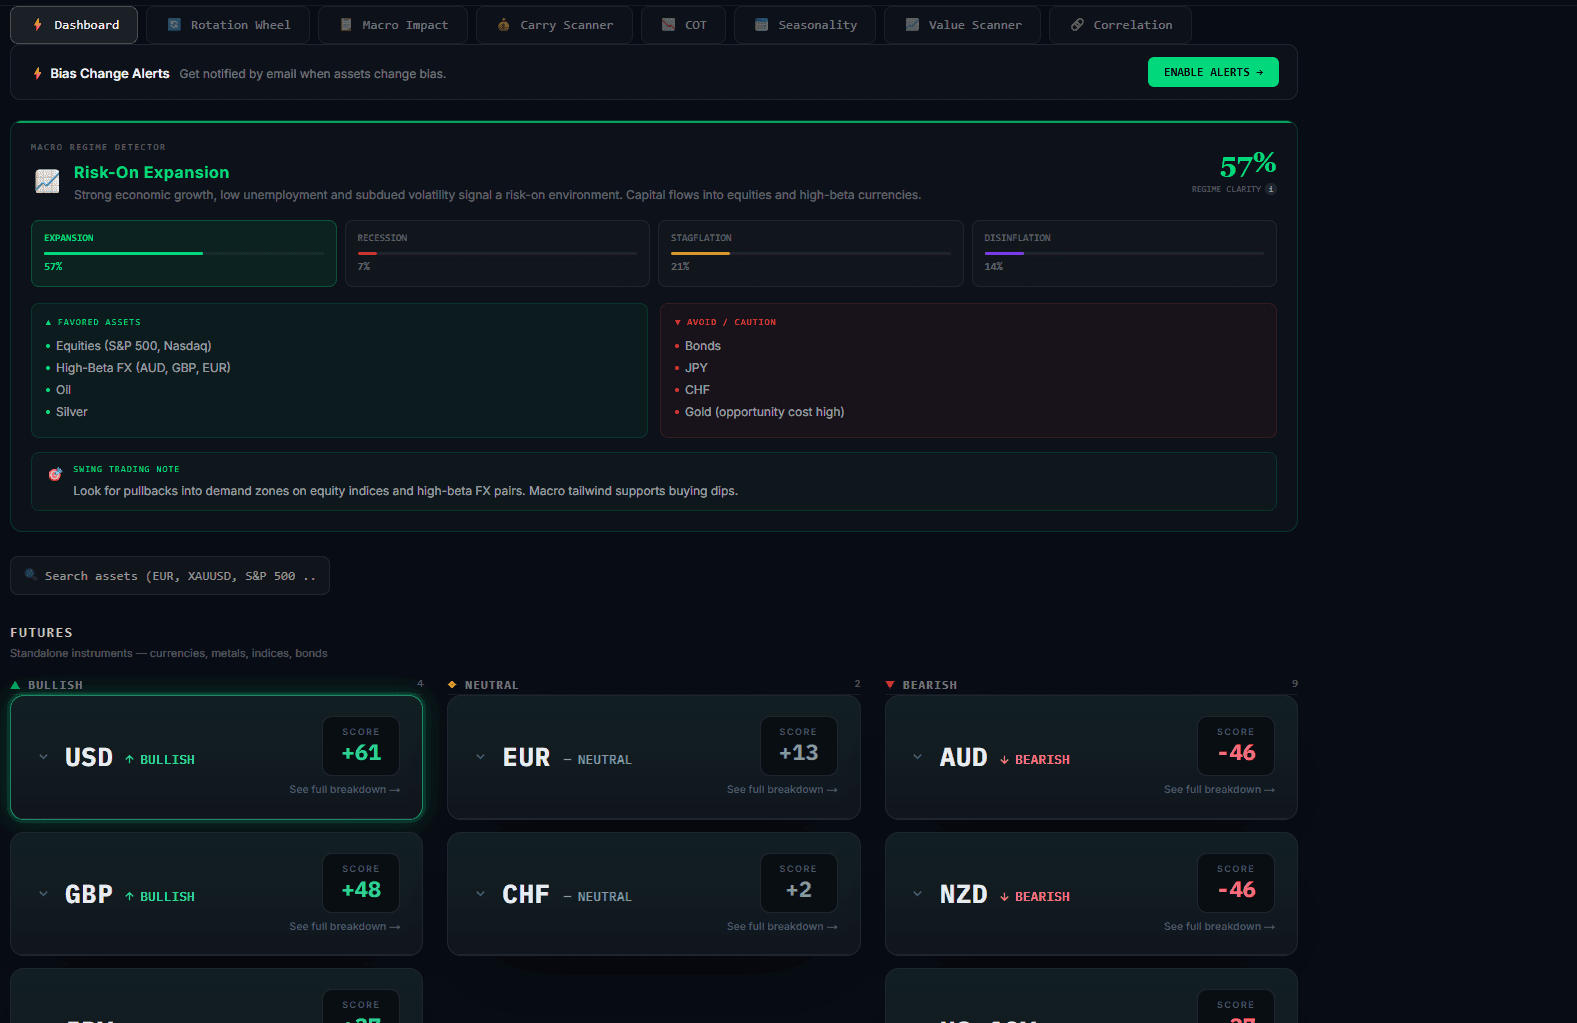Click the CHF score +2 box
This screenshot has height=1023, width=1577.
coord(798,883)
